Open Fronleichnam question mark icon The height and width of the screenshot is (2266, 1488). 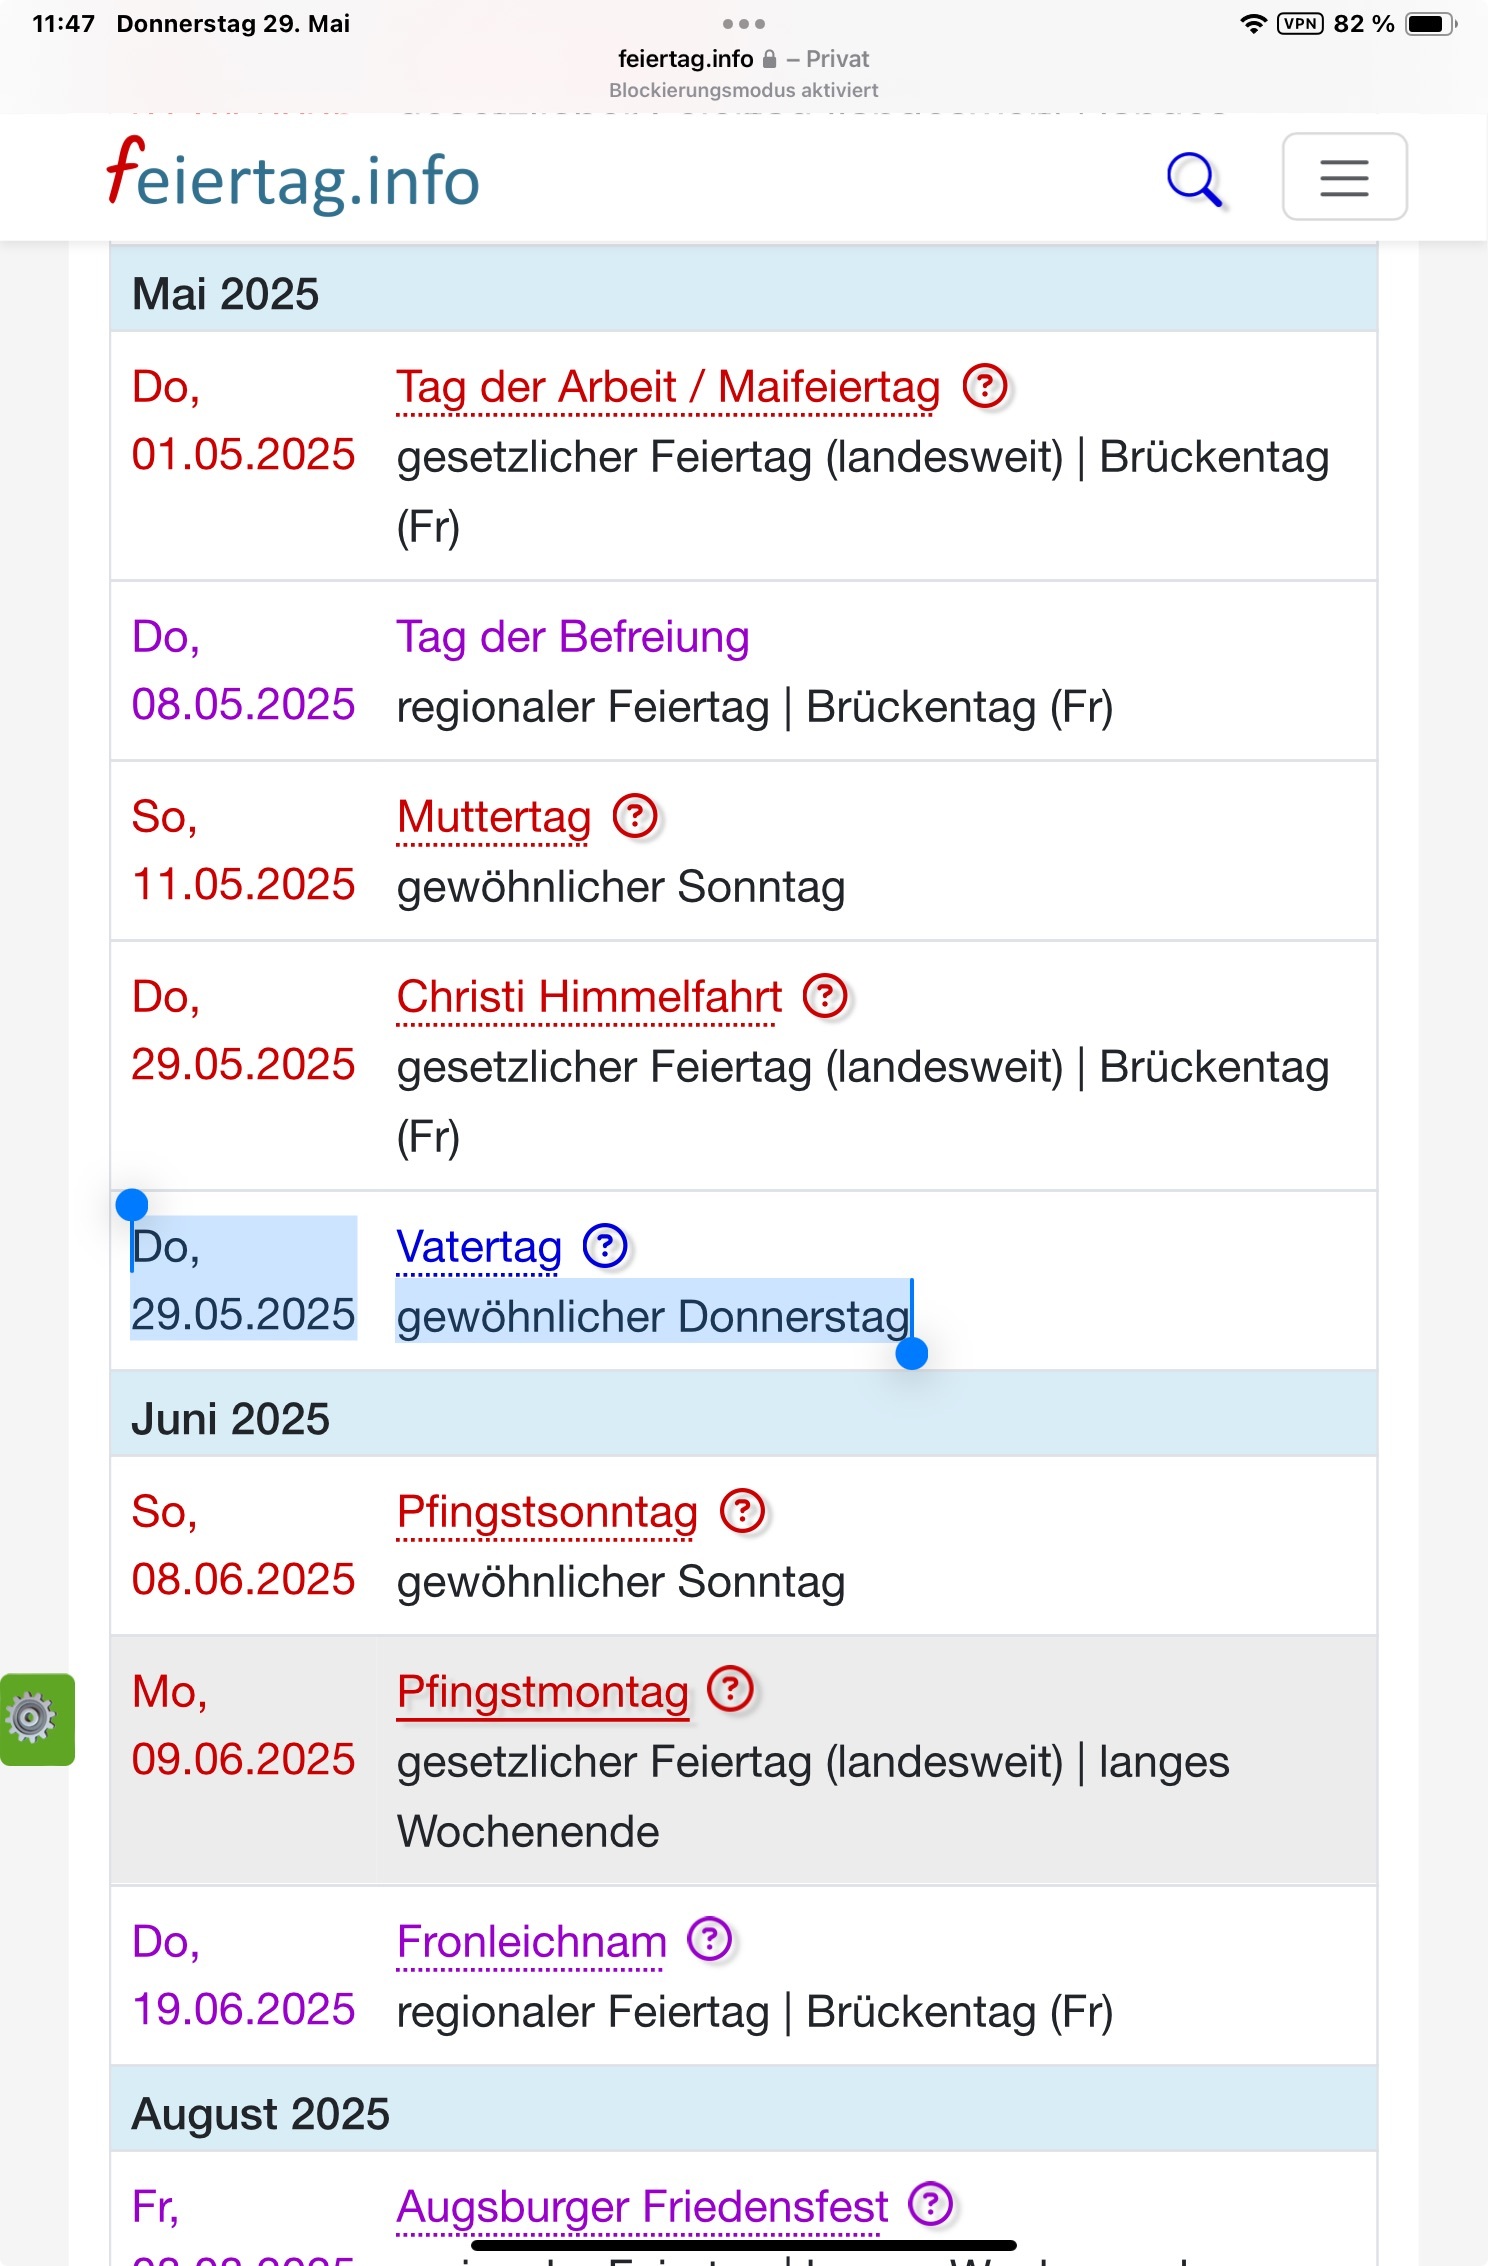click(x=710, y=1941)
